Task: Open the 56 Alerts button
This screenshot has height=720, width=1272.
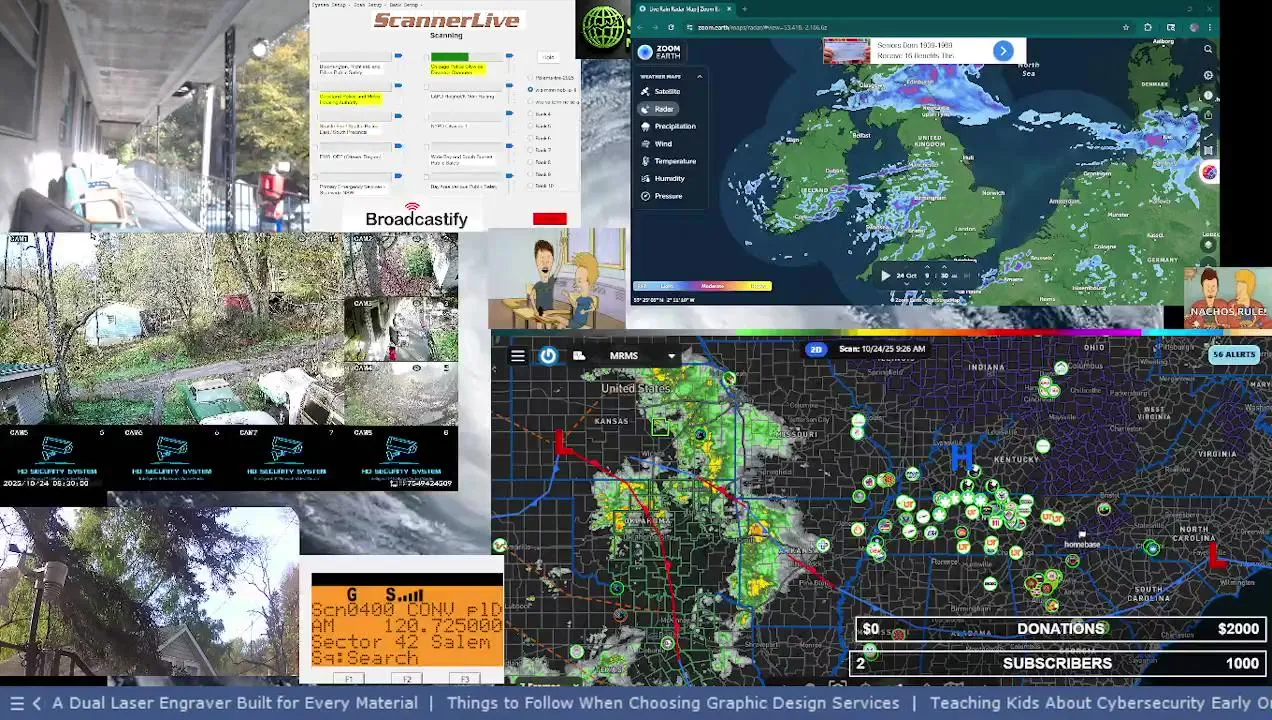Action: click(x=1233, y=355)
